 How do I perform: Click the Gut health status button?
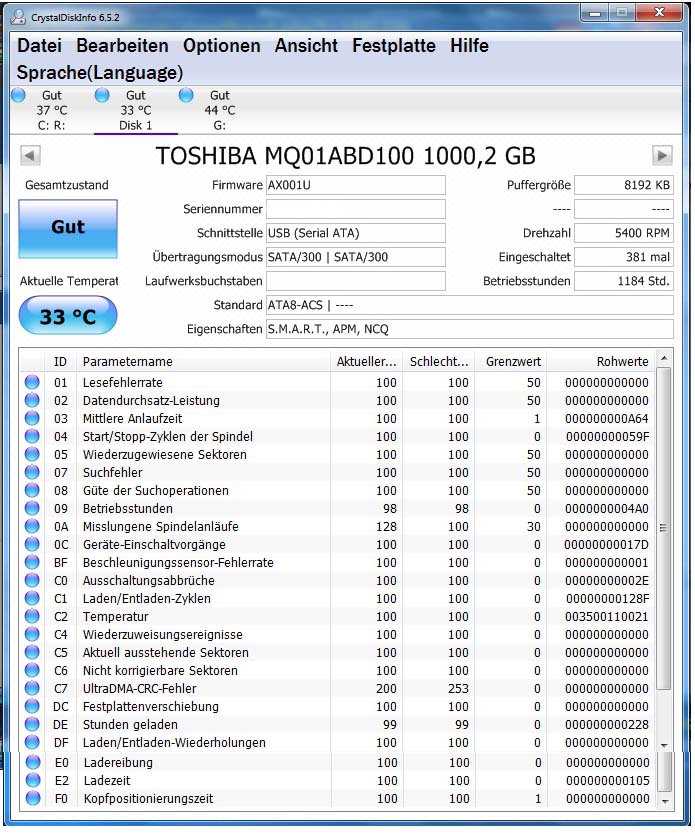tap(68, 228)
